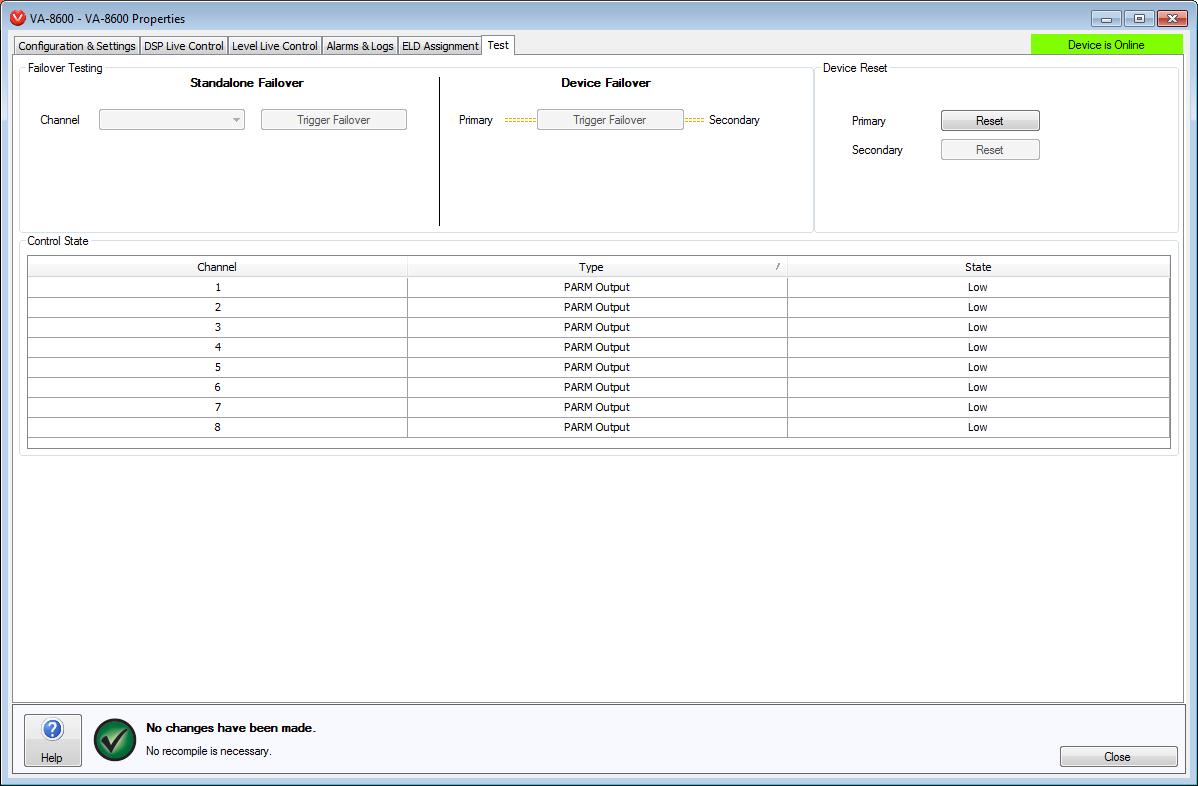Click Device Failover Trigger Failover button
The image size is (1198, 786).
(x=610, y=120)
